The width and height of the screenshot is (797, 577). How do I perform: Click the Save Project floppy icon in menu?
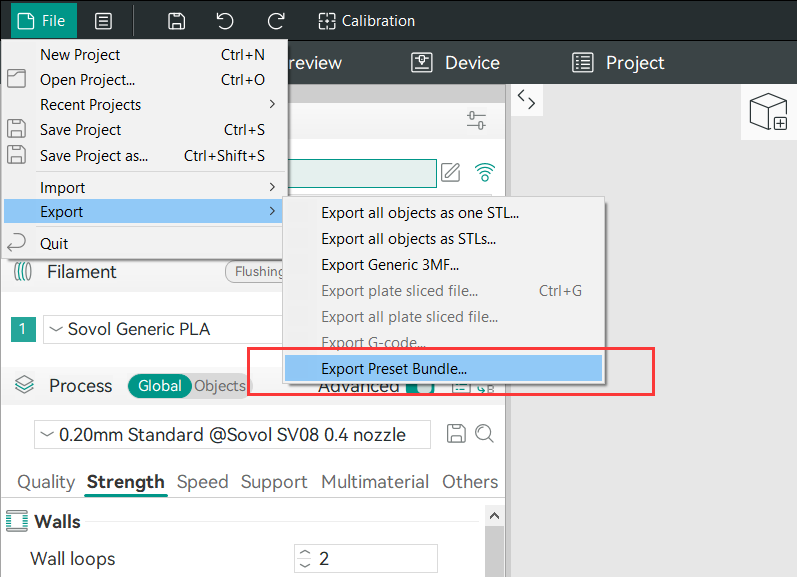(16, 129)
